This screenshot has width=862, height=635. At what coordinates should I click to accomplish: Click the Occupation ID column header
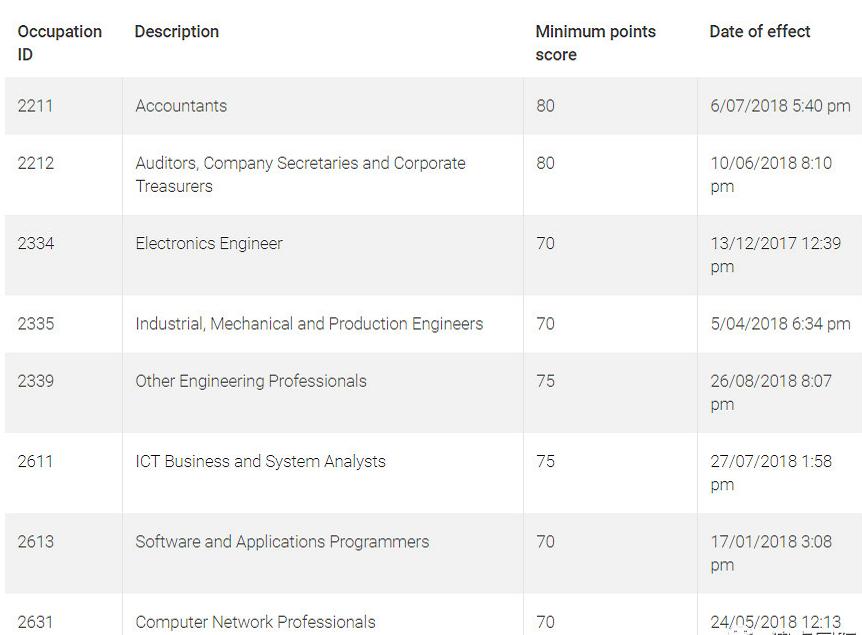click(x=59, y=43)
